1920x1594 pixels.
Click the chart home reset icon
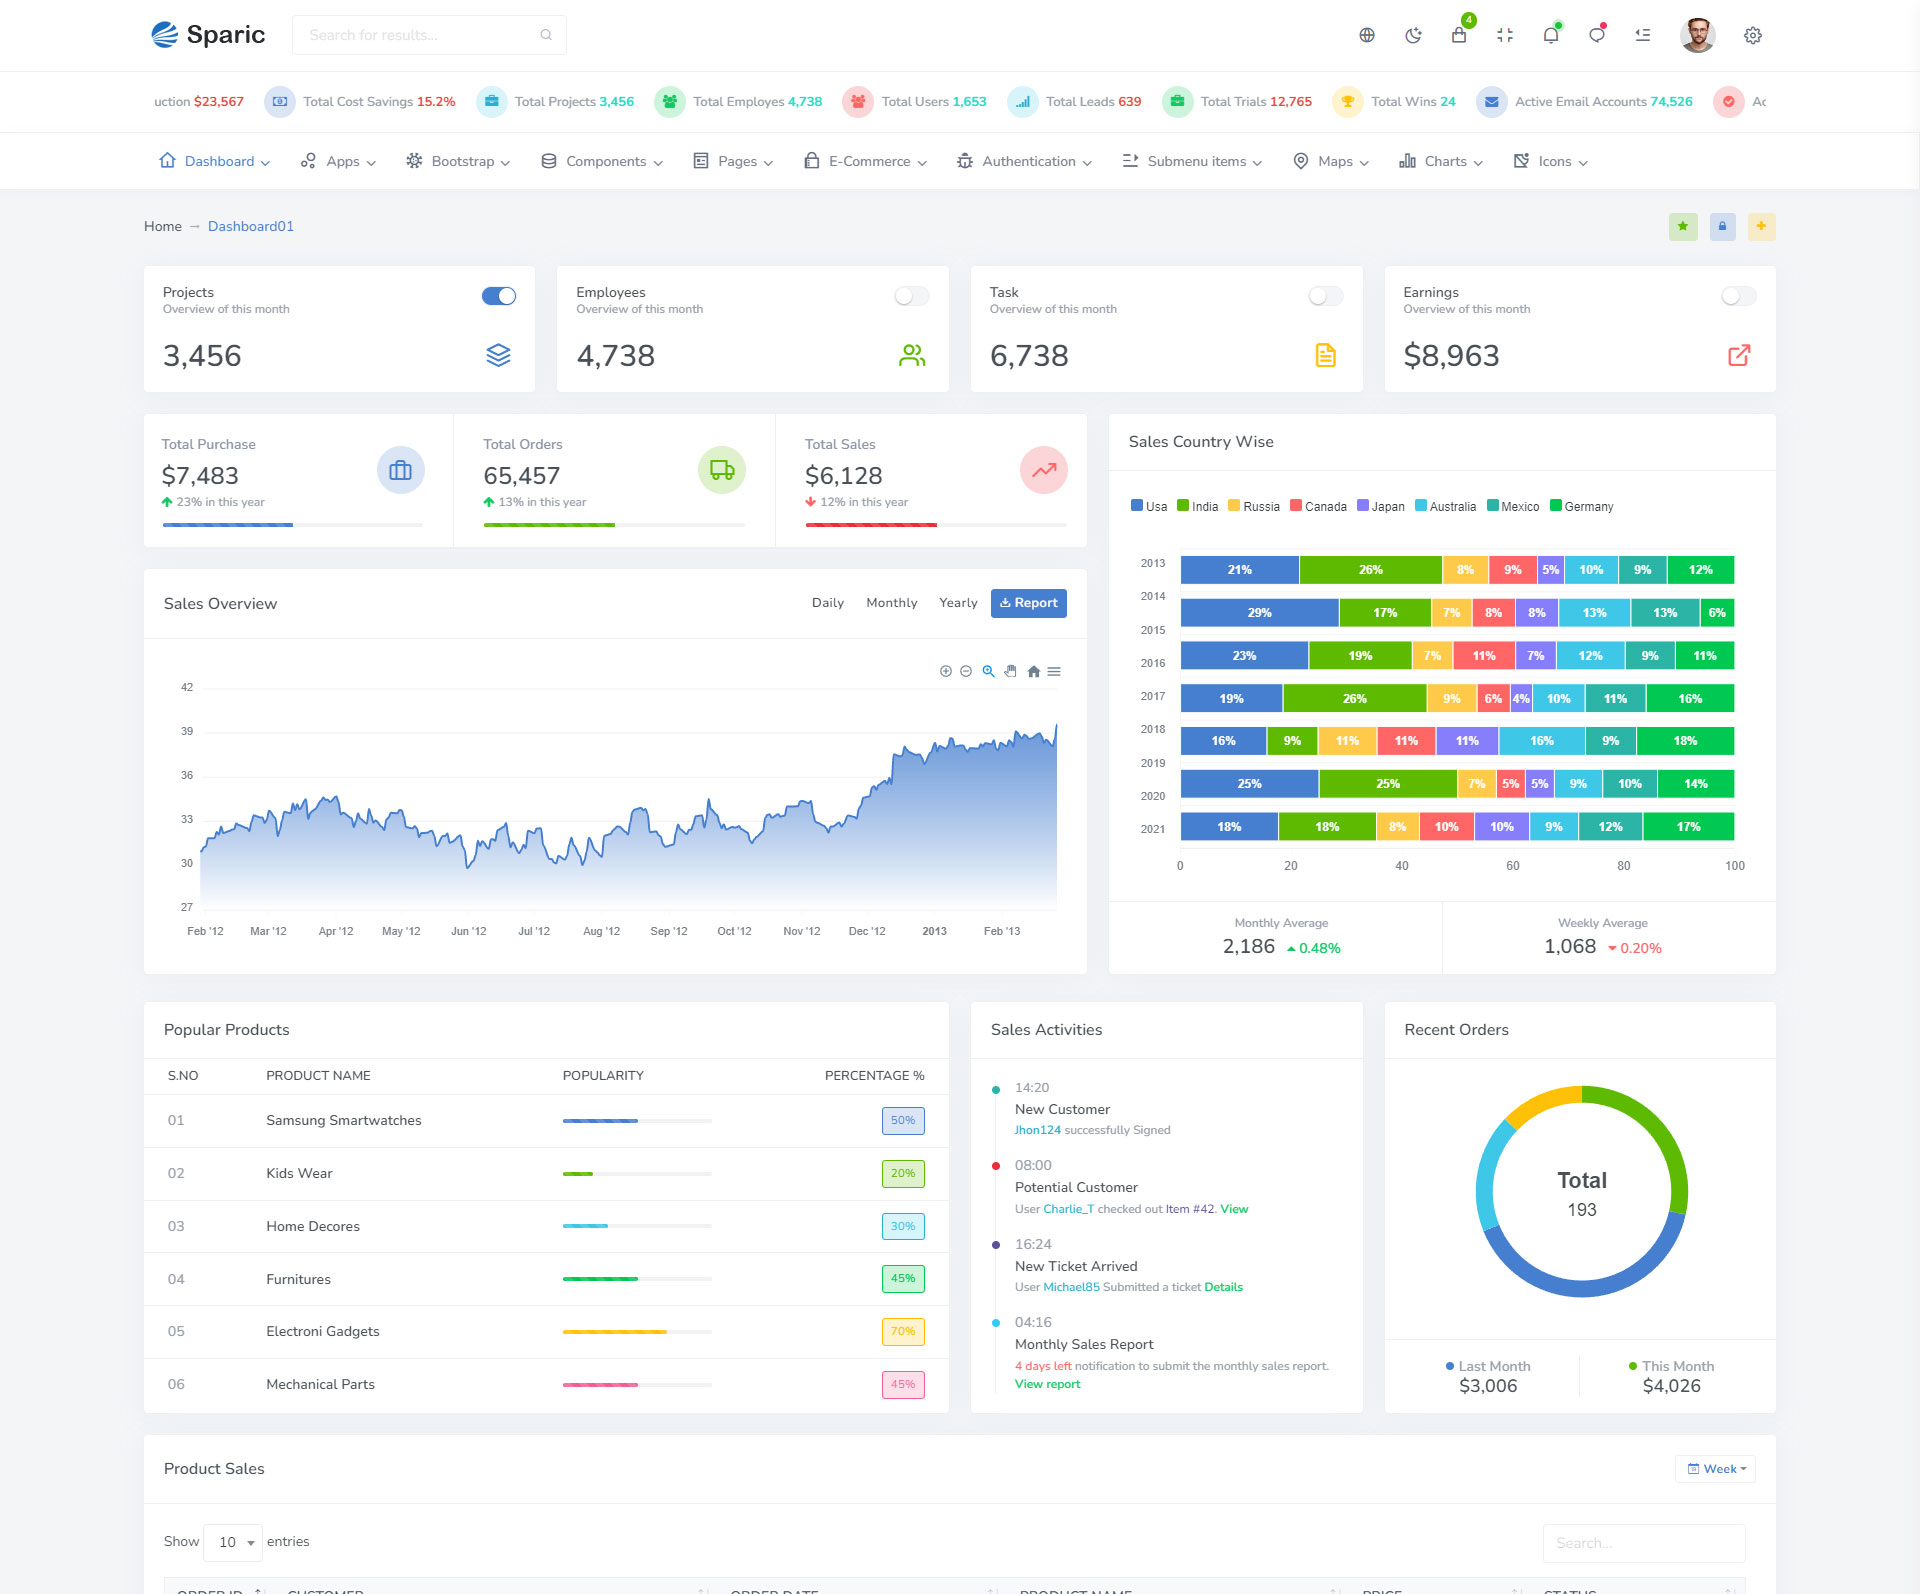click(1034, 671)
